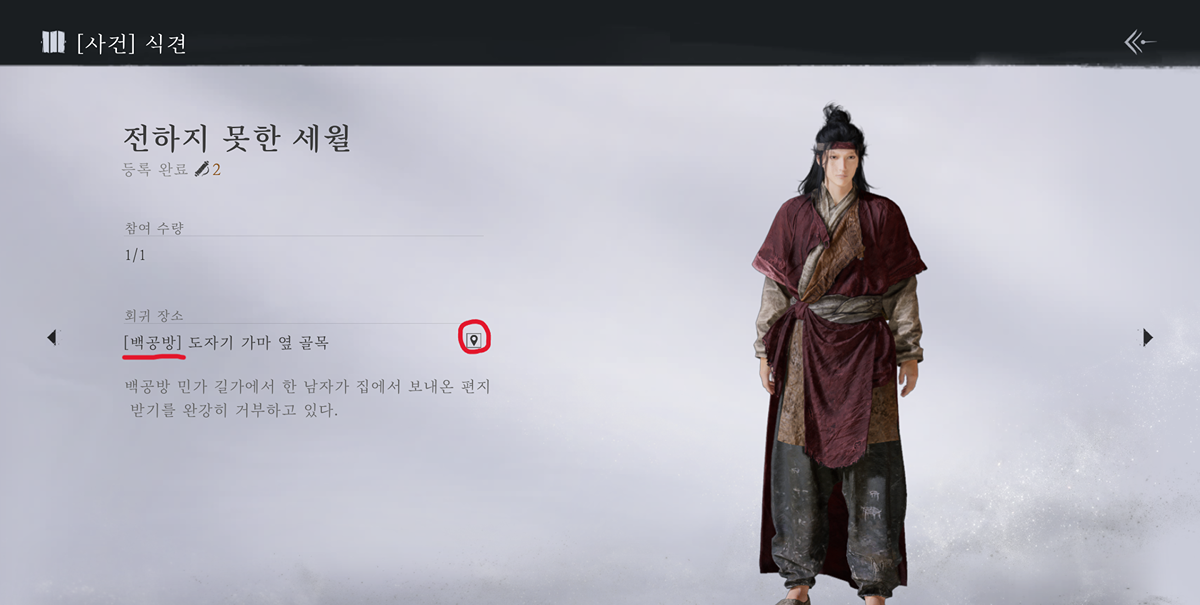1200x605 pixels.
Task: Click the 회귀 장소 section label
Action: pyautogui.click(x=154, y=315)
